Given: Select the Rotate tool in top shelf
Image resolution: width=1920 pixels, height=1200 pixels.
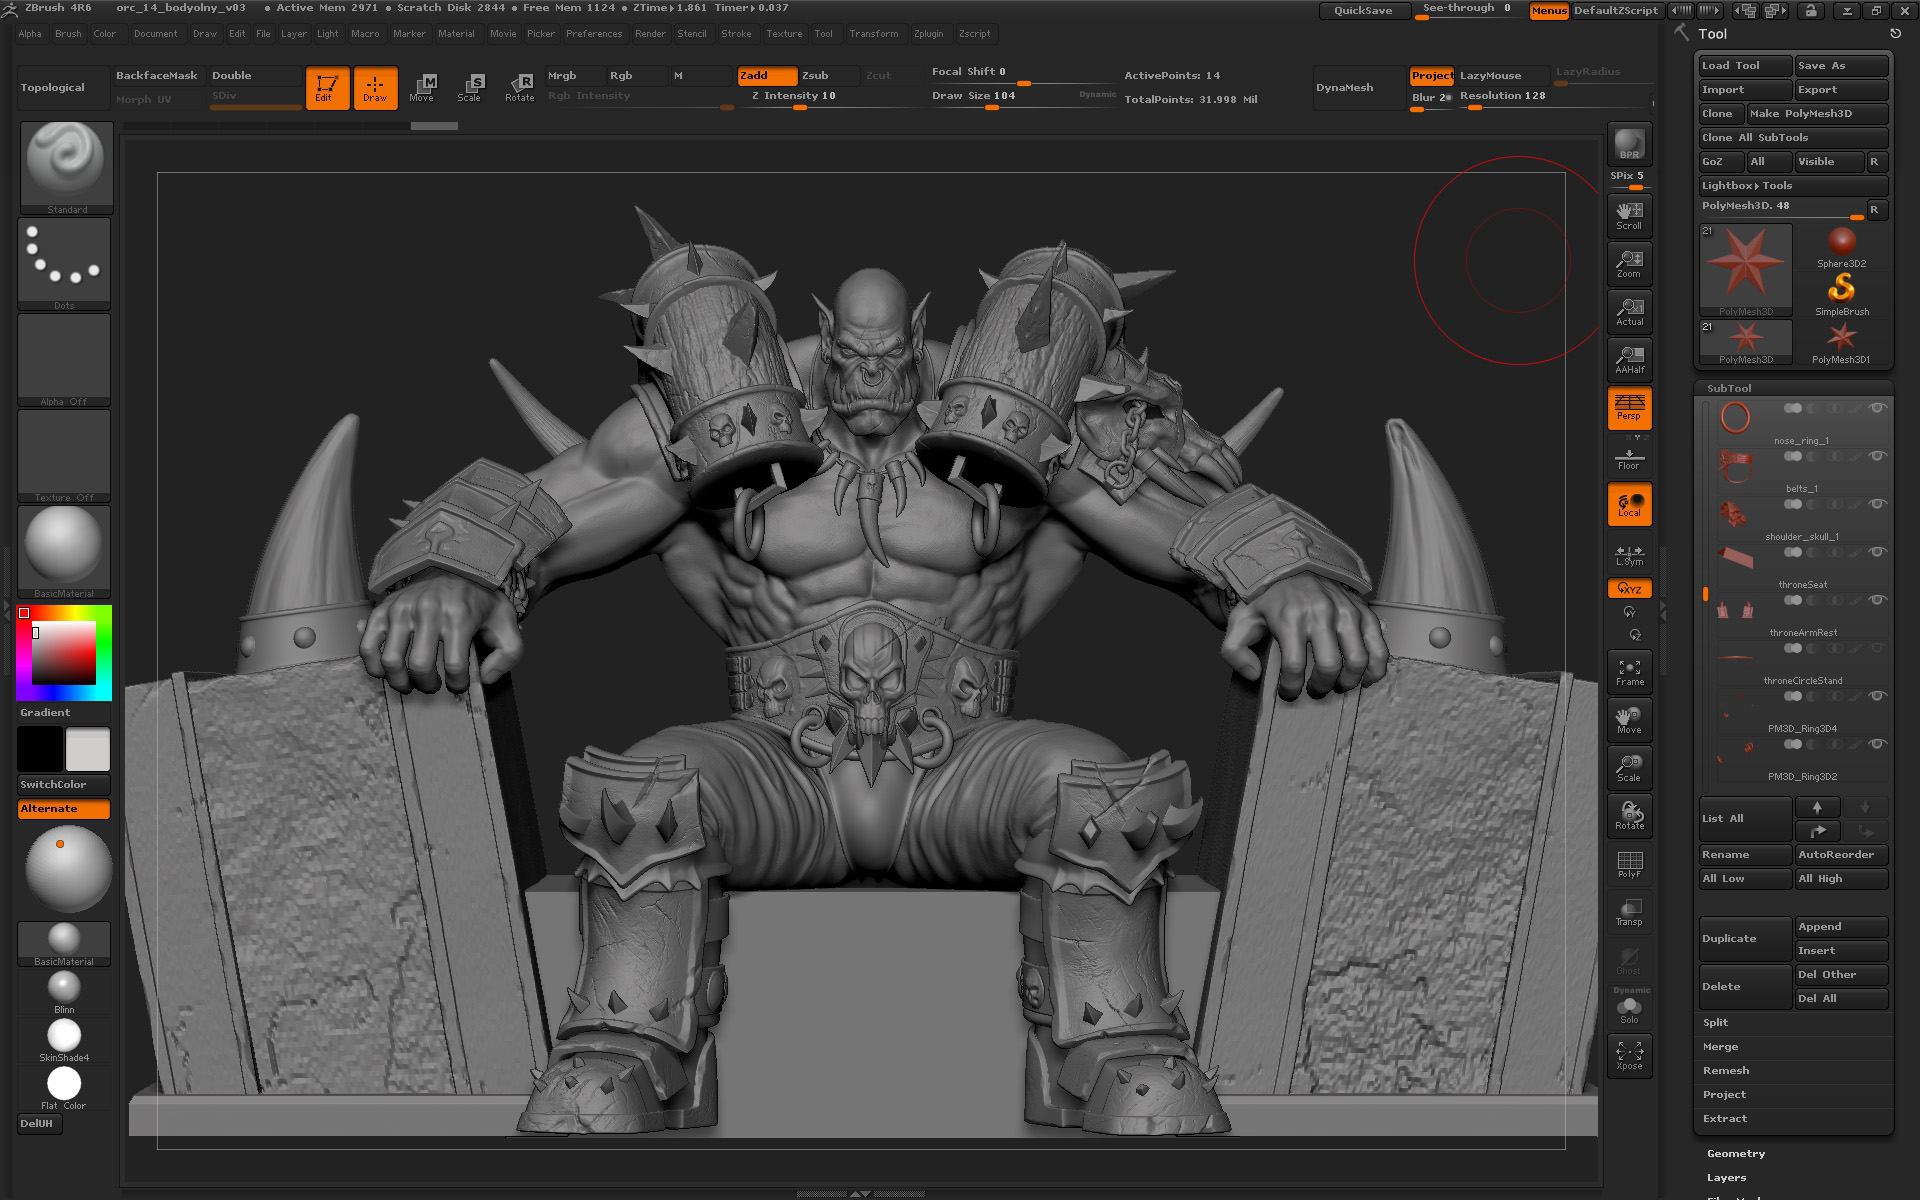Looking at the screenshot, I should click(x=519, y=88).
